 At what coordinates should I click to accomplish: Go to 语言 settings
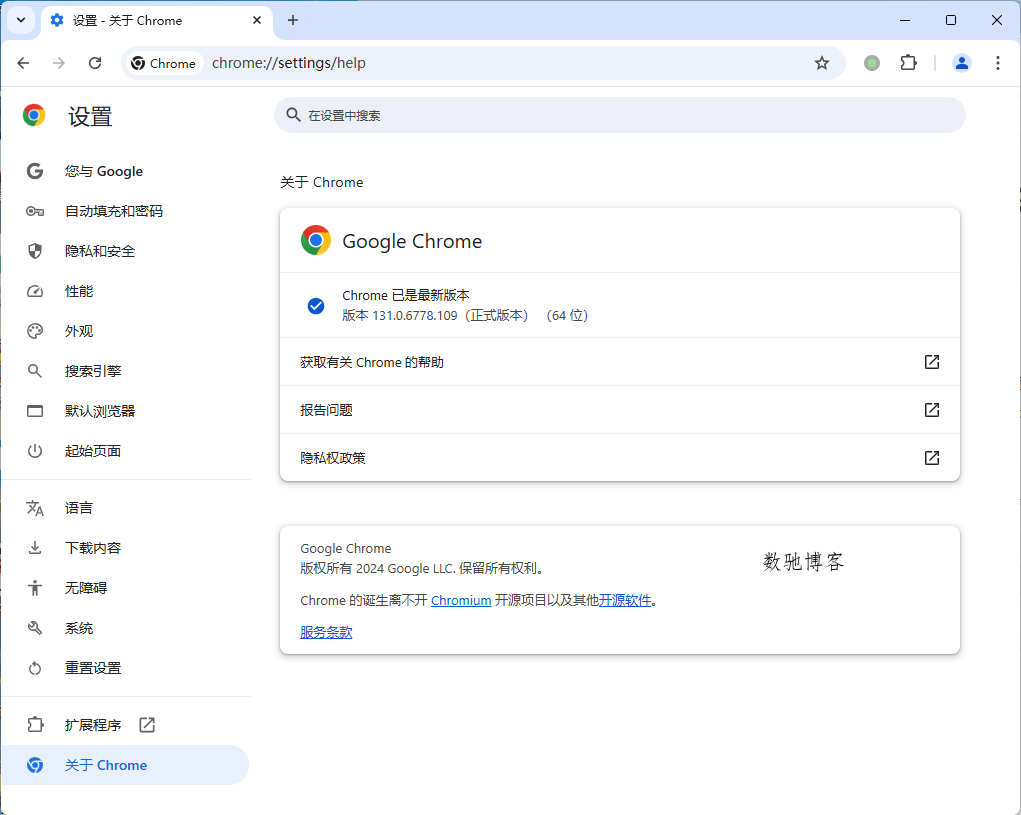click(x=126, y=508)
